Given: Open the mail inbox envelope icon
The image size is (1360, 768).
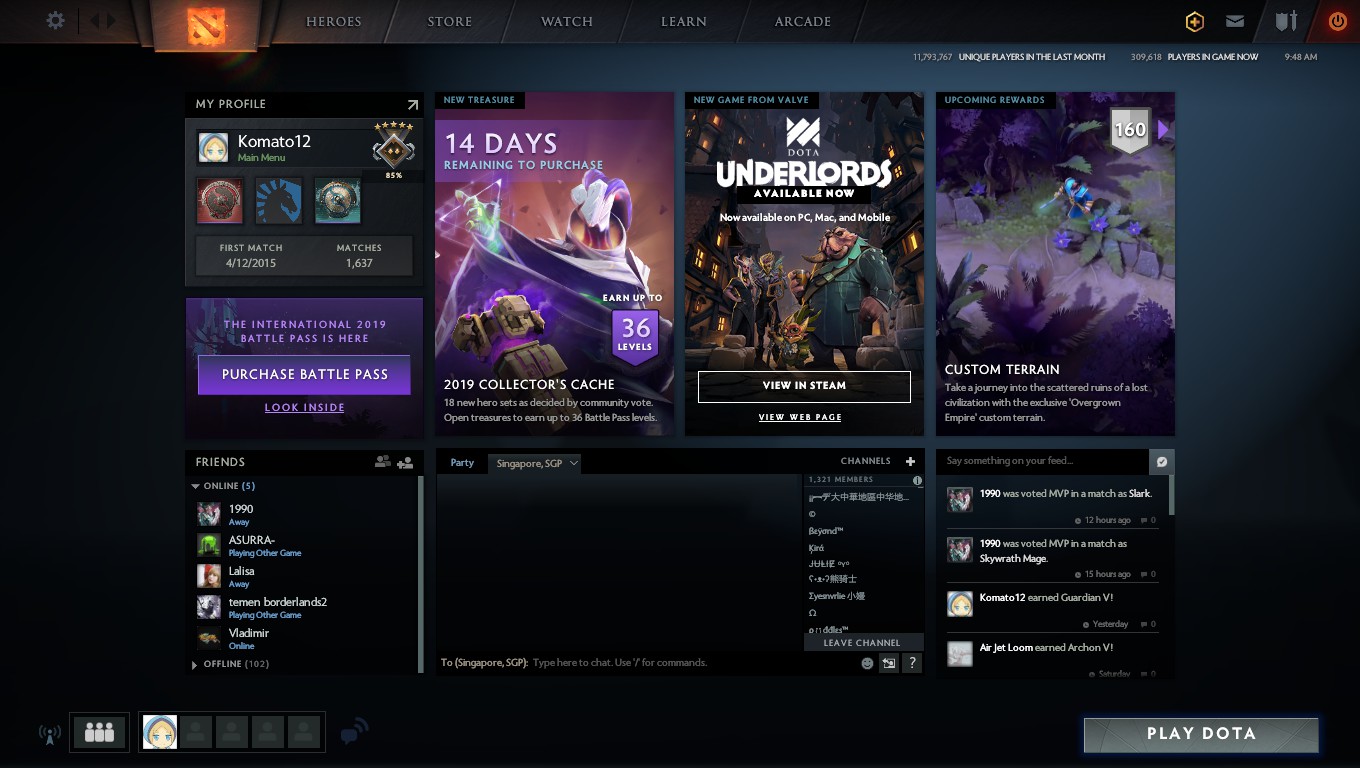Looking at the screenshot, I should point(1235,21).
